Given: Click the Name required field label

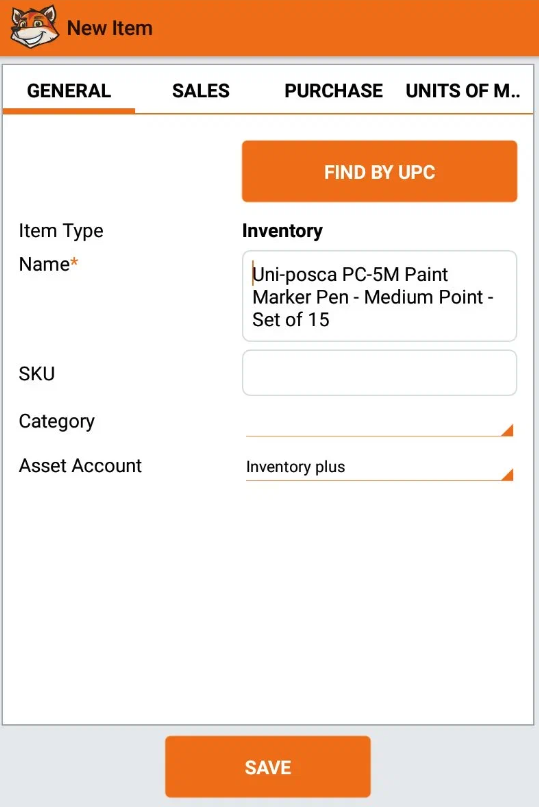Looking at the screenshot, I should (x=48, y=264).
